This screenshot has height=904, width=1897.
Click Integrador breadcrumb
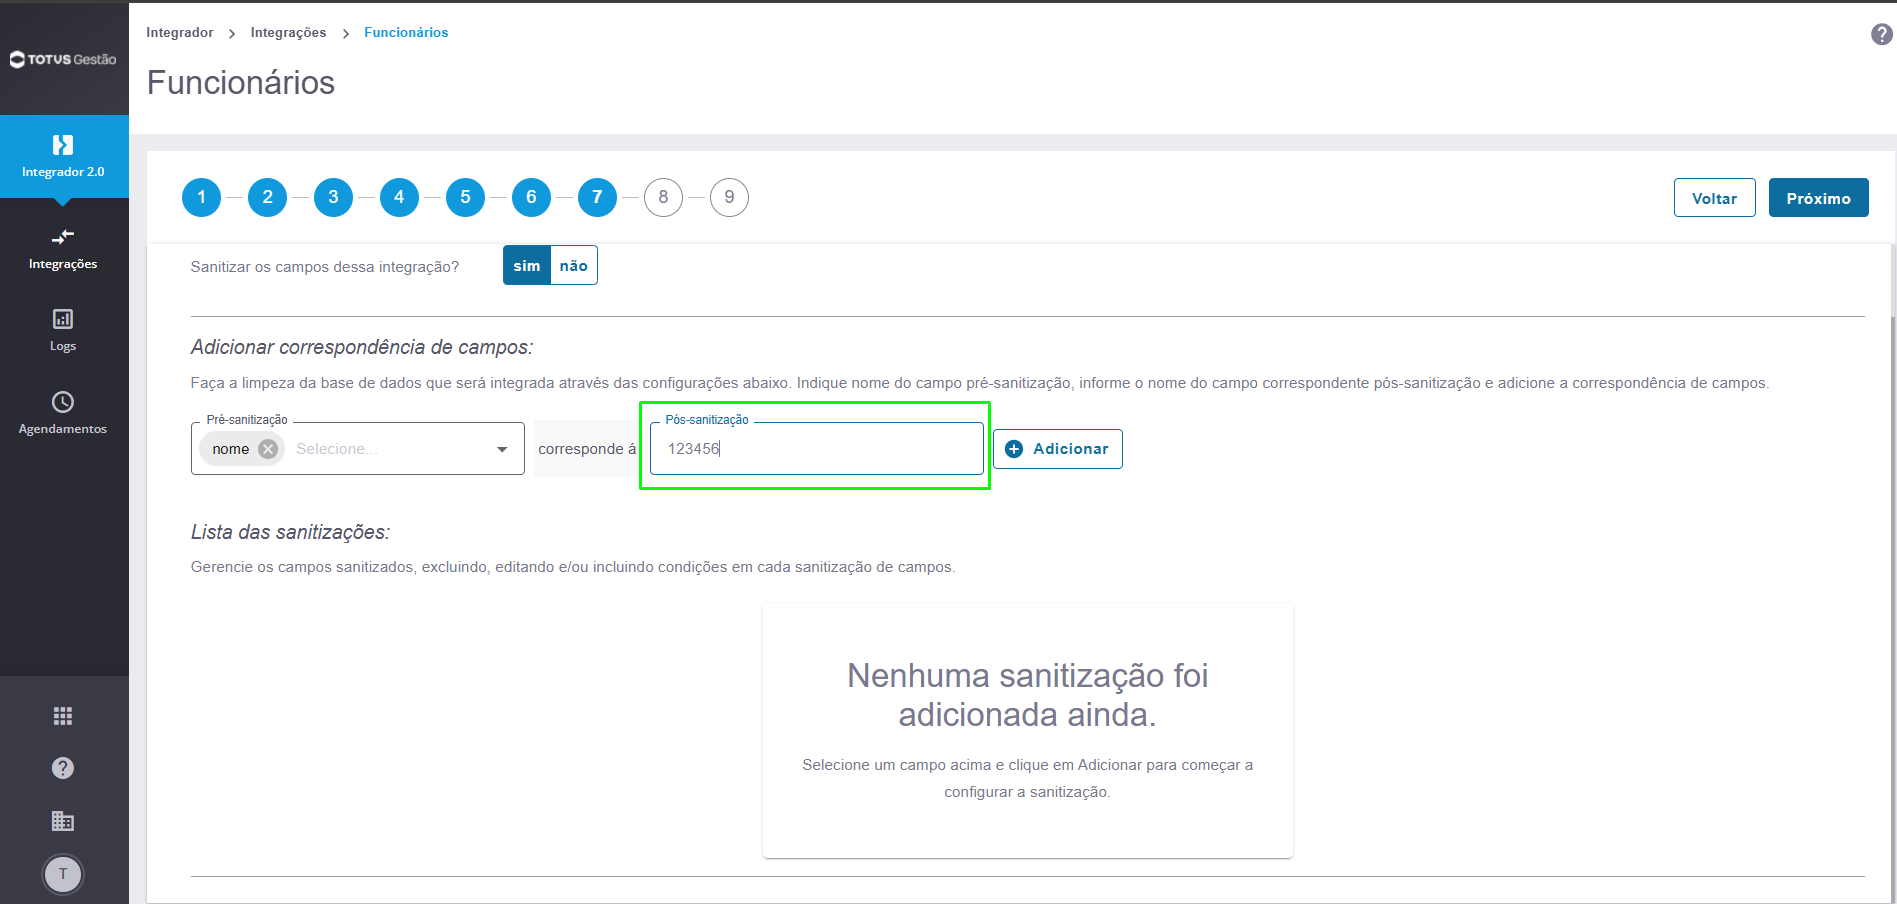[180, 33]
